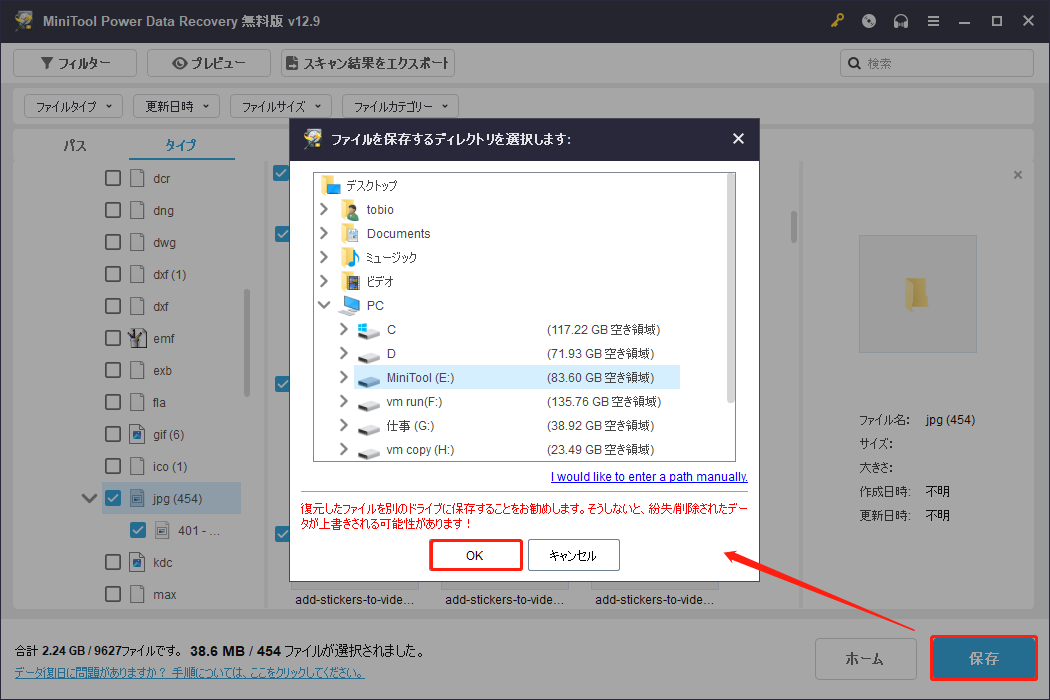
Task: Expand the tobio folder node
Action: point(324,210)
